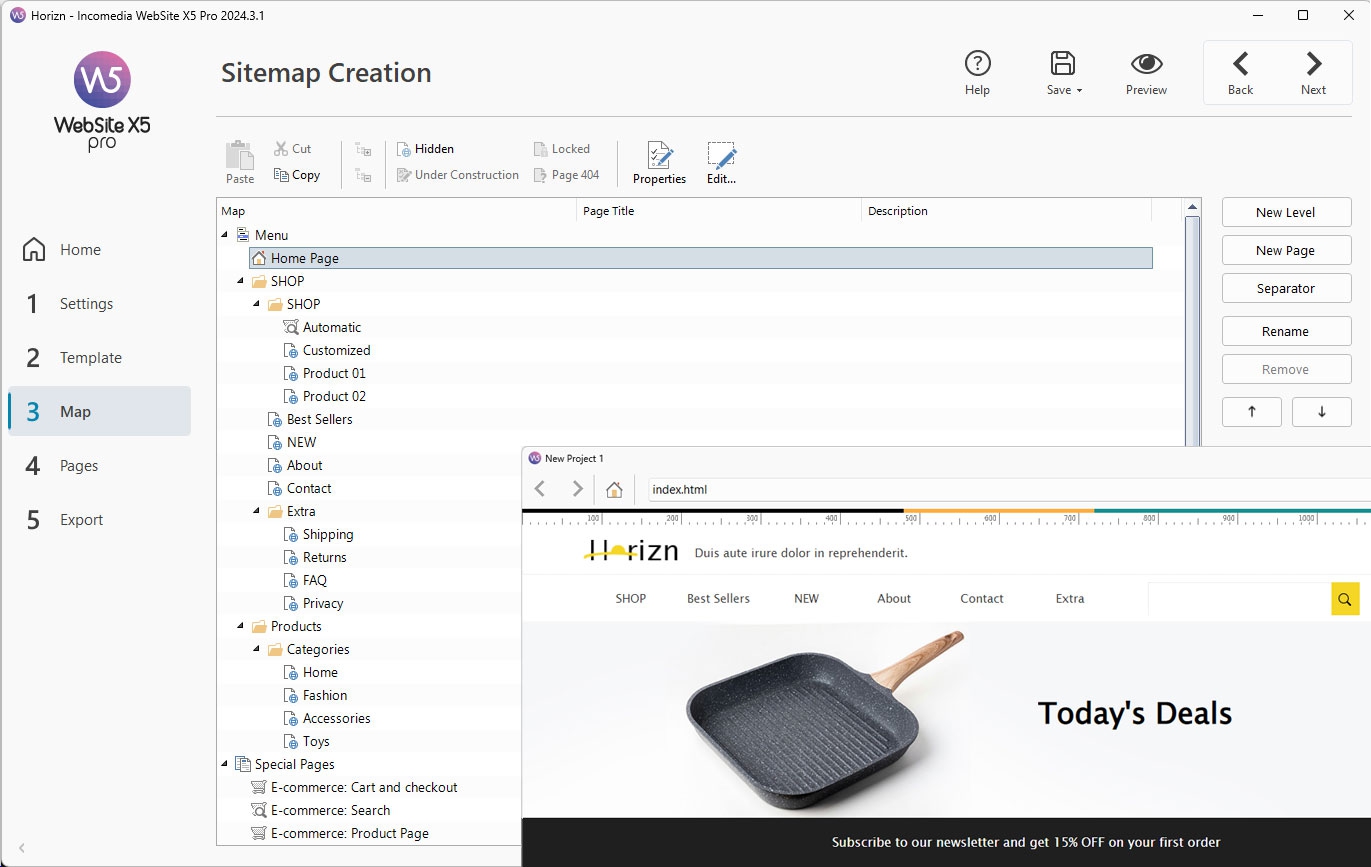Open step 2 Template in sidebar
Viewport: 1371px width, 867px height.
pyautogui.click(x=90, y=358)
